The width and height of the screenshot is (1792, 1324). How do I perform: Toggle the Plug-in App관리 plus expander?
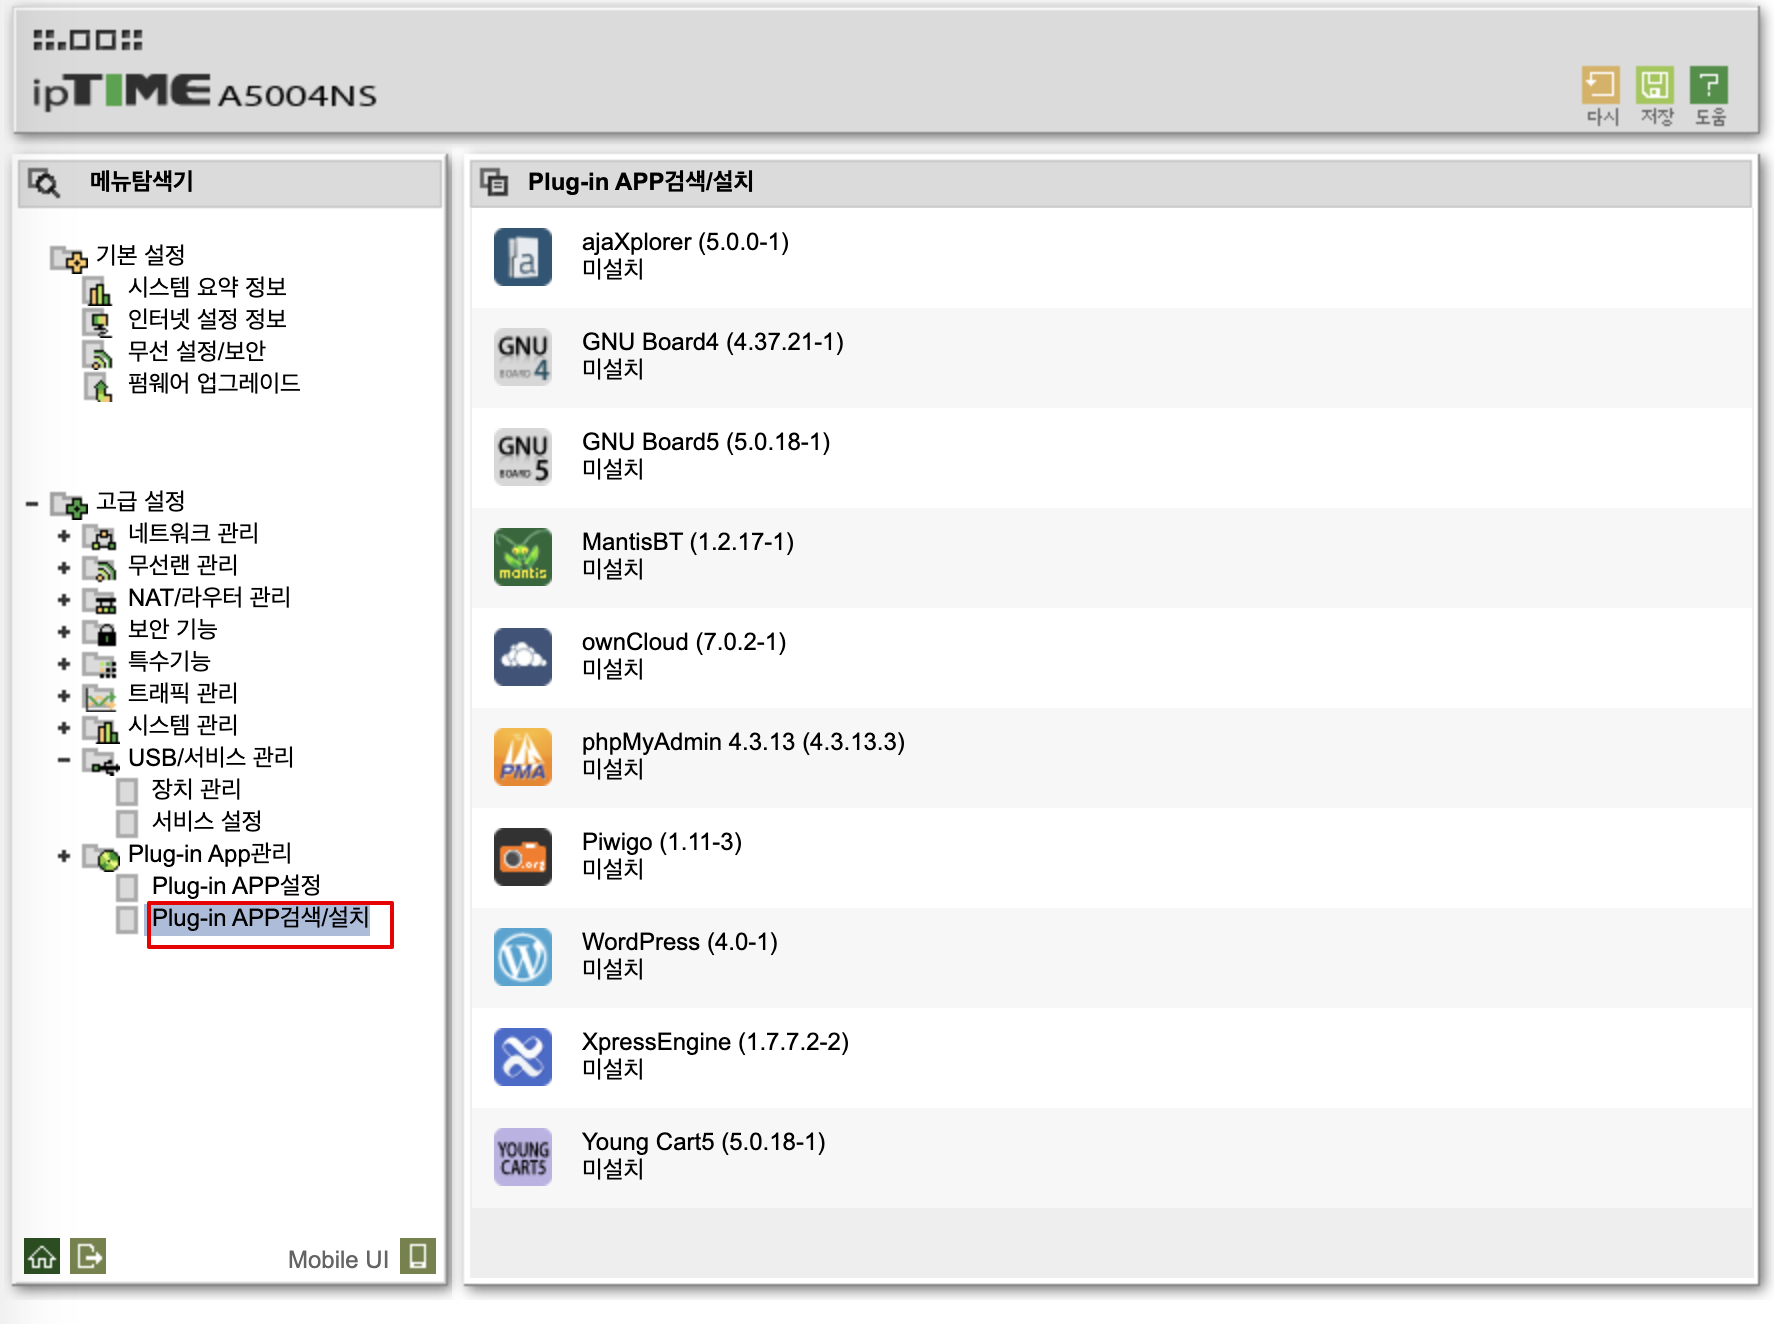[64, 856]
